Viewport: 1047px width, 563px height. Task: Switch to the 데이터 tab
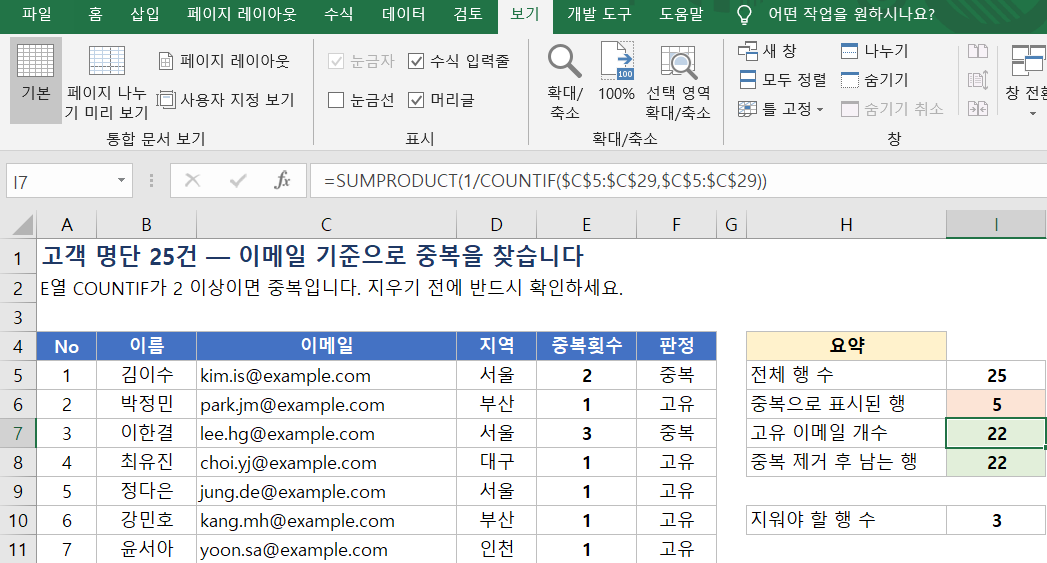click(x=403, y=15)
